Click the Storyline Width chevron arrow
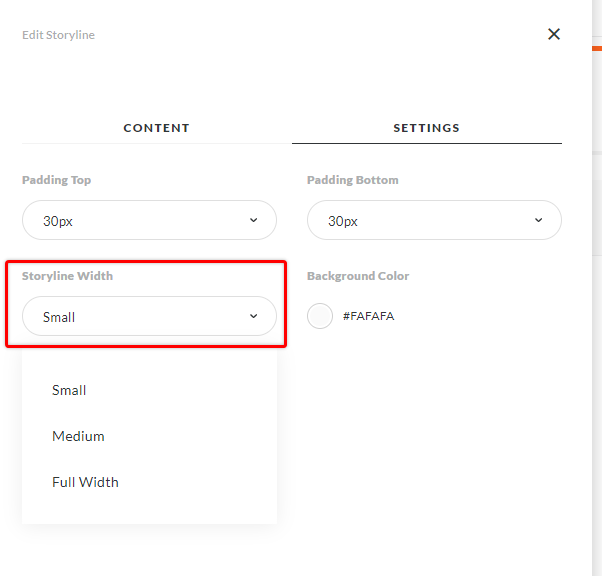Viewport: 602px width, 576px height. coord(253,316)
